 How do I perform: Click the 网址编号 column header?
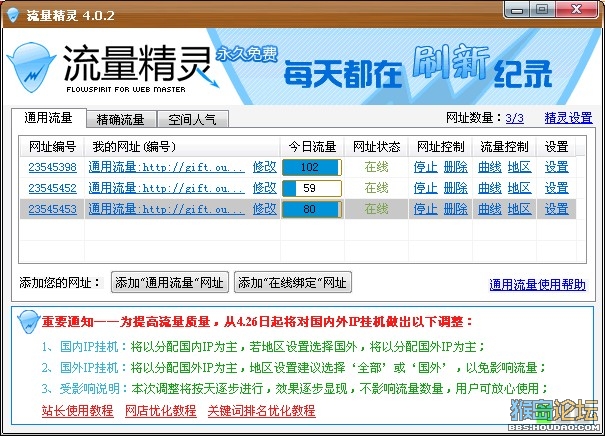pos(52,147)
